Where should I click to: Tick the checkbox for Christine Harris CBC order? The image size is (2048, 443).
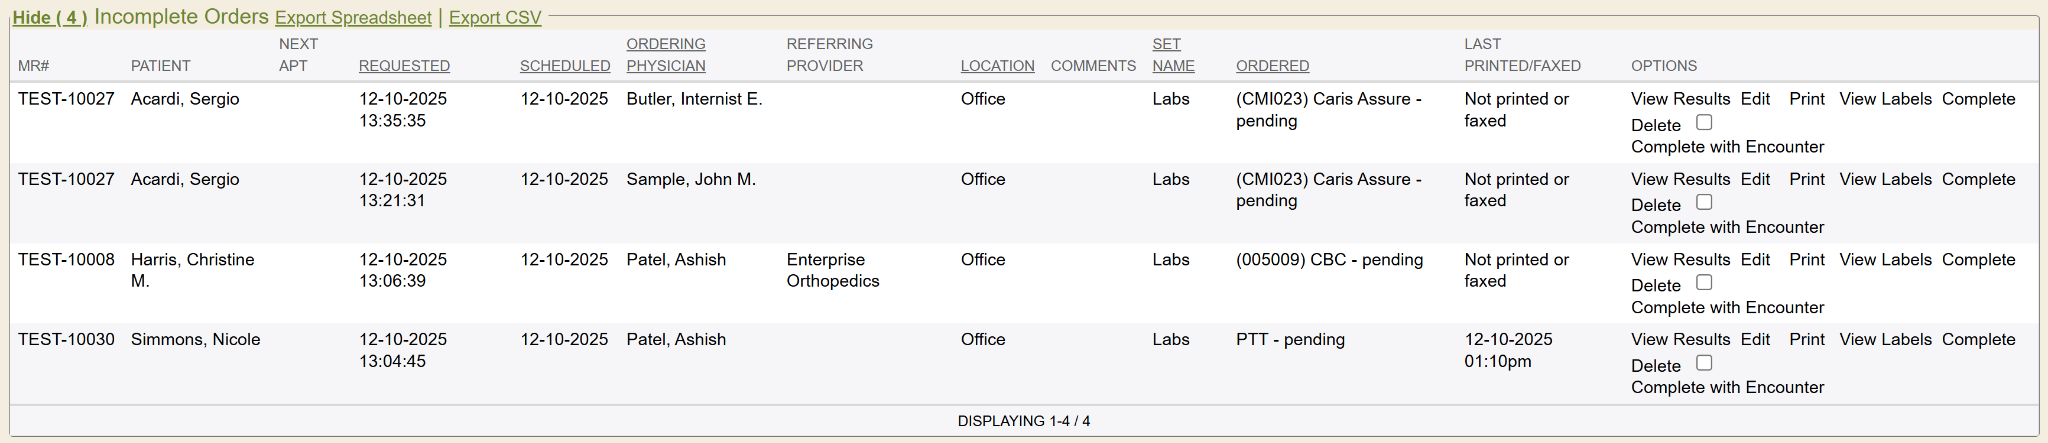click(x=1704, y=282)
